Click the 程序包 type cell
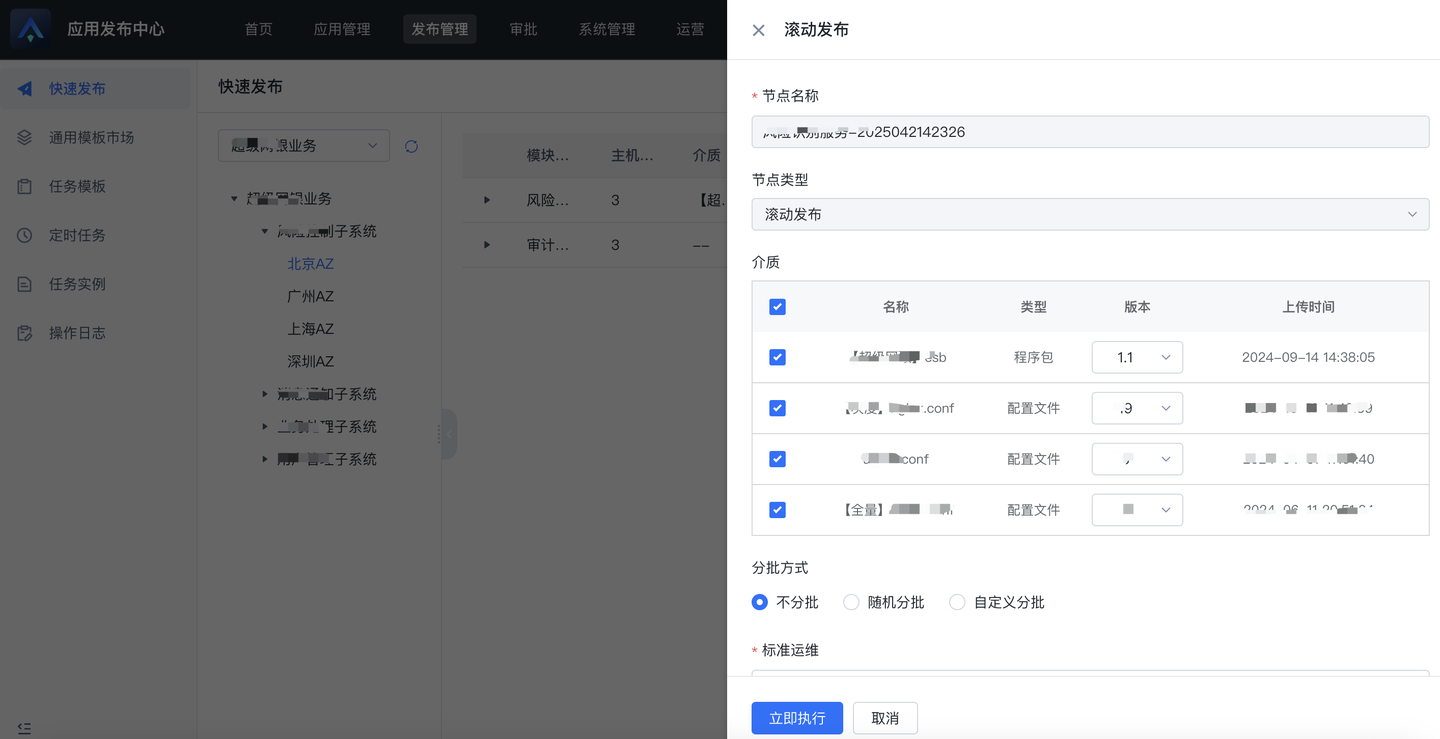Viewport: 1440px width, 739px height. tap(1033, 357)
